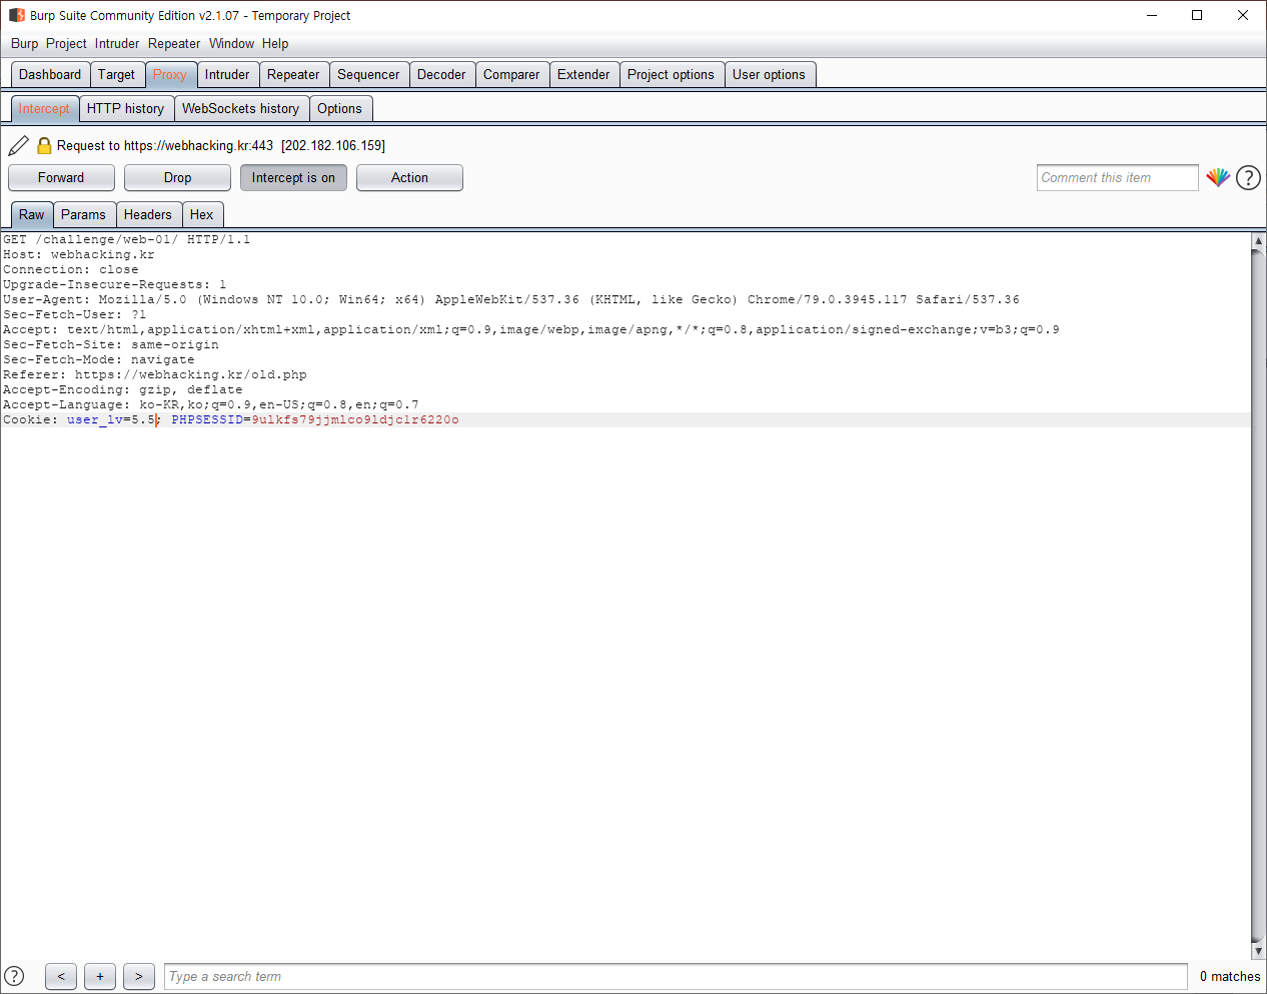Click the Upgrade-Insecure-Requests header line
The image size is (1267, 994).
[115, 285]
